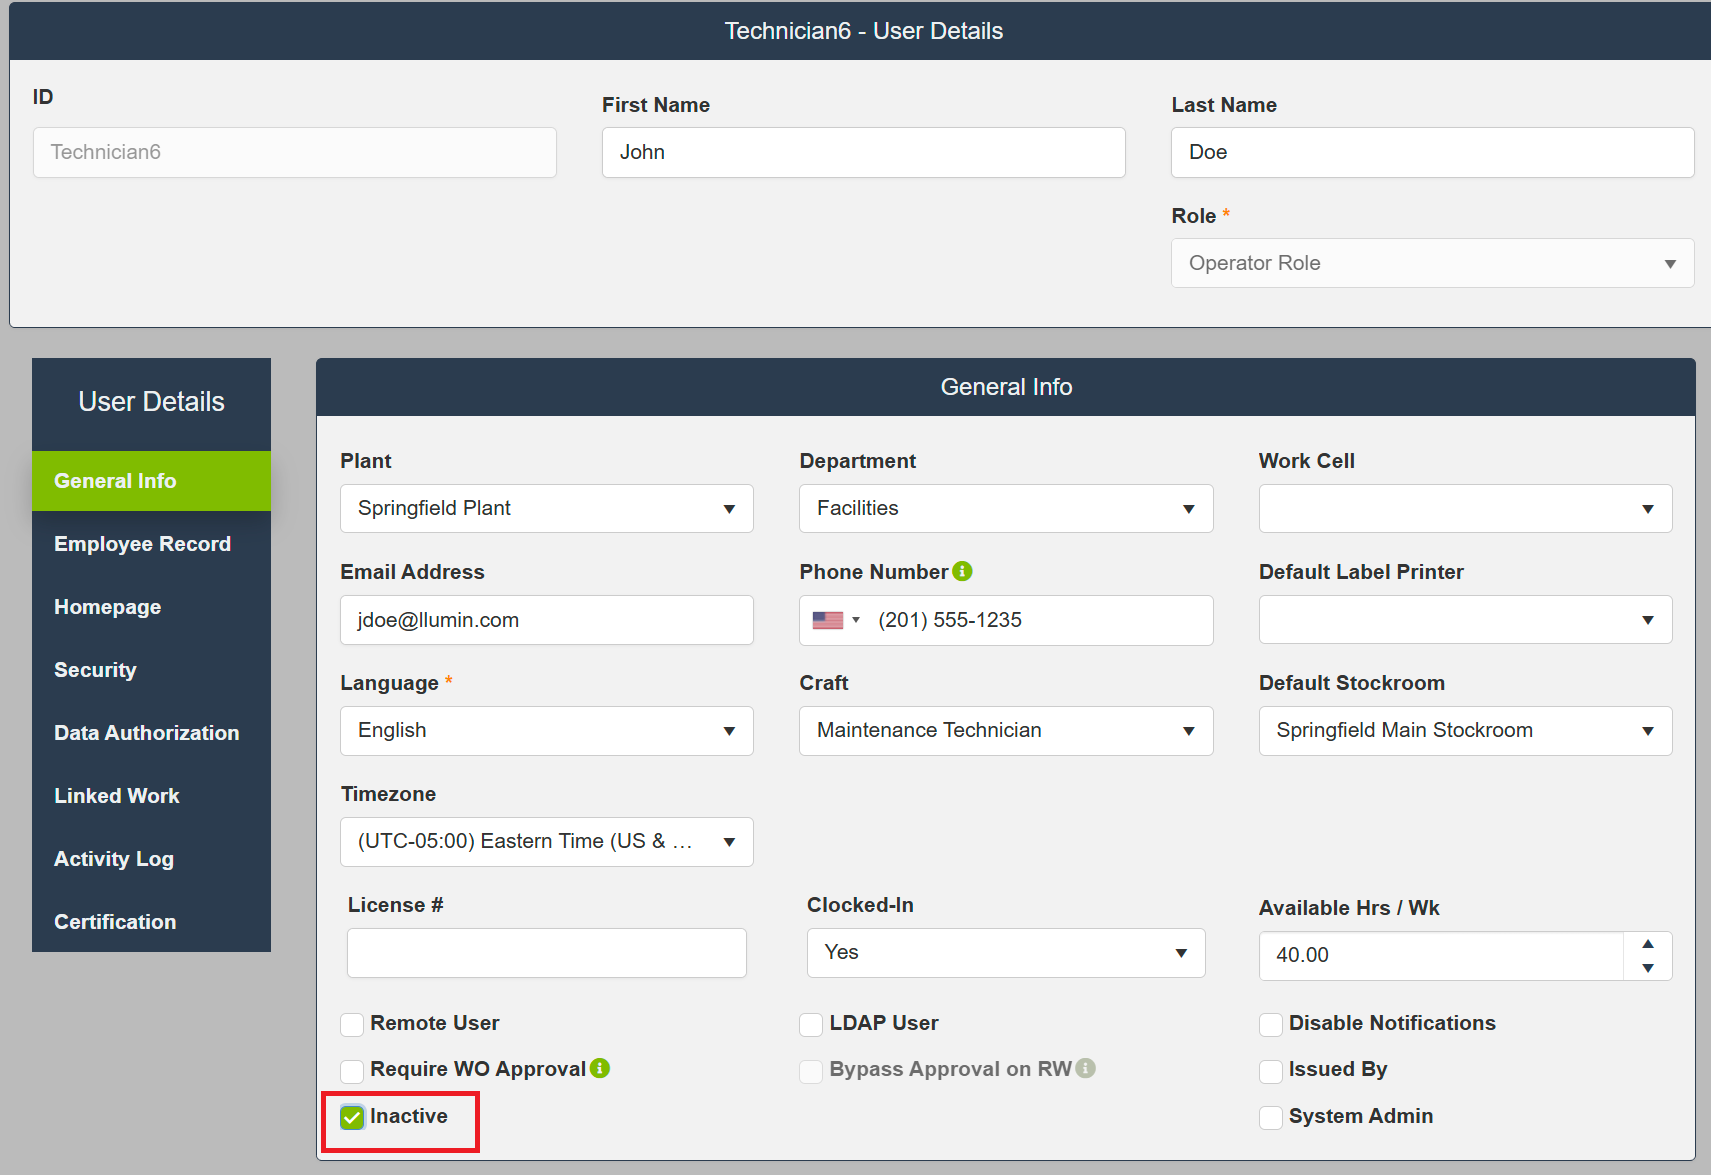The image size is (1711, 1175).
Task: Click the Email Address input field
Action: 546,620
